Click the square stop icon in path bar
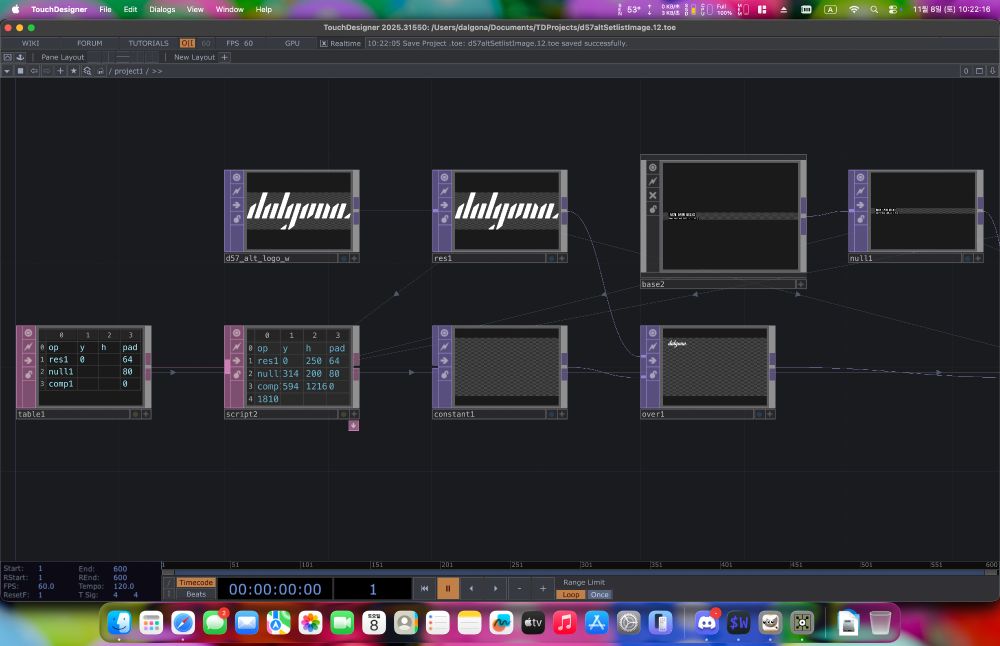Screen dimensions: 1000x646 coord(20,71)
